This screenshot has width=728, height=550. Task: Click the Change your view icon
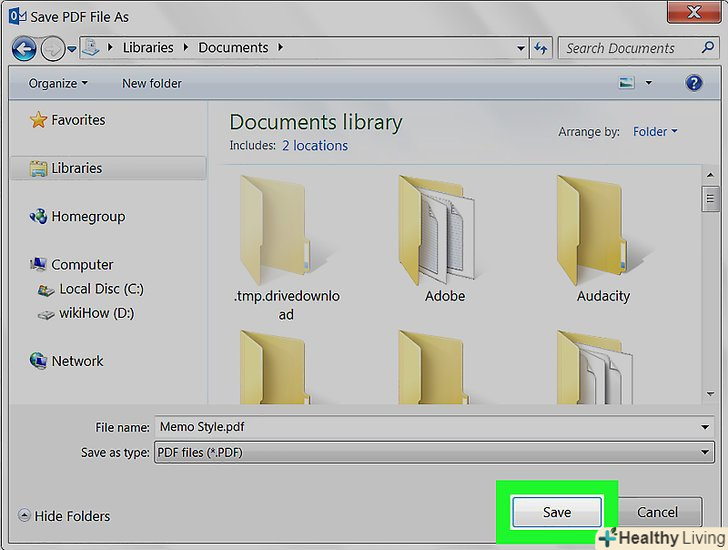coord(627,83)
